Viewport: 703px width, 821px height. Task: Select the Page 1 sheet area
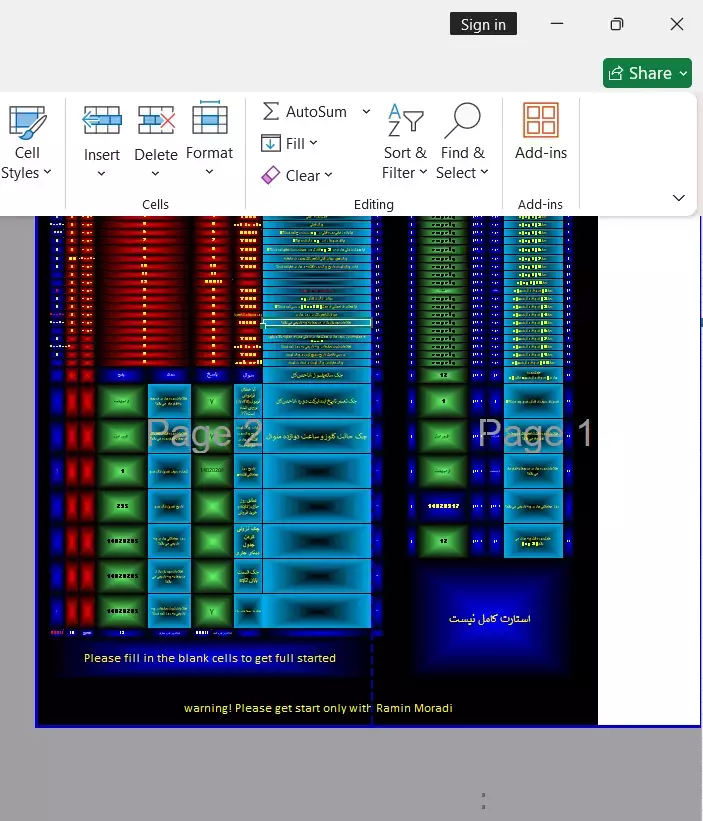click(535, 433)
